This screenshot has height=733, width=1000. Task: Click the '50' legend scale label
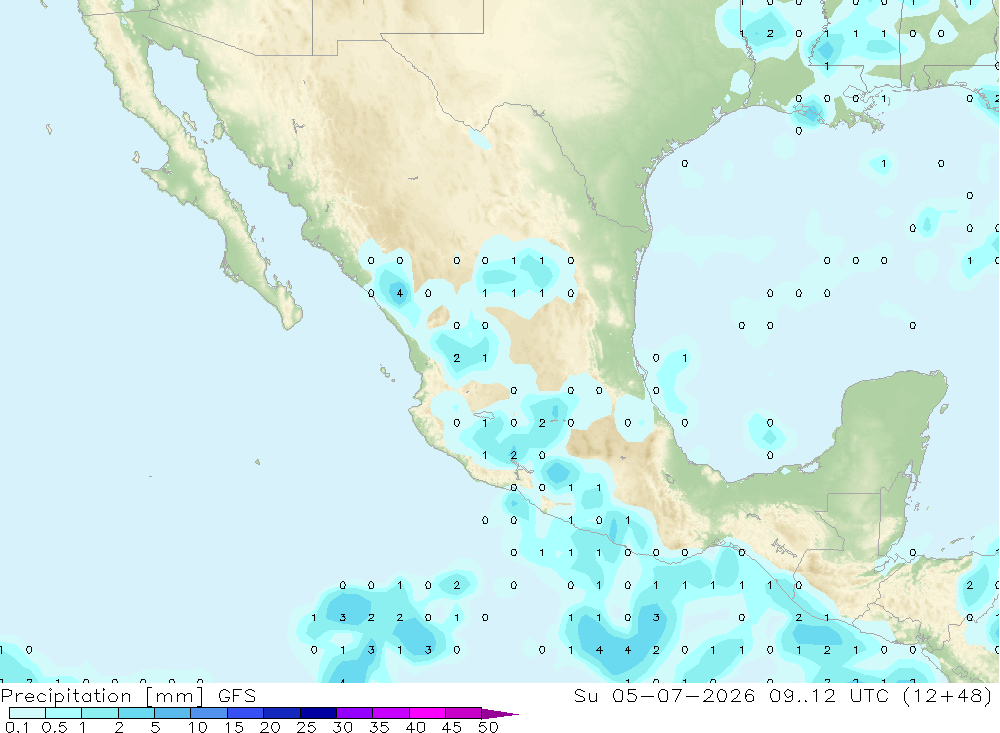pyautogui.click(x=488, y=727)
